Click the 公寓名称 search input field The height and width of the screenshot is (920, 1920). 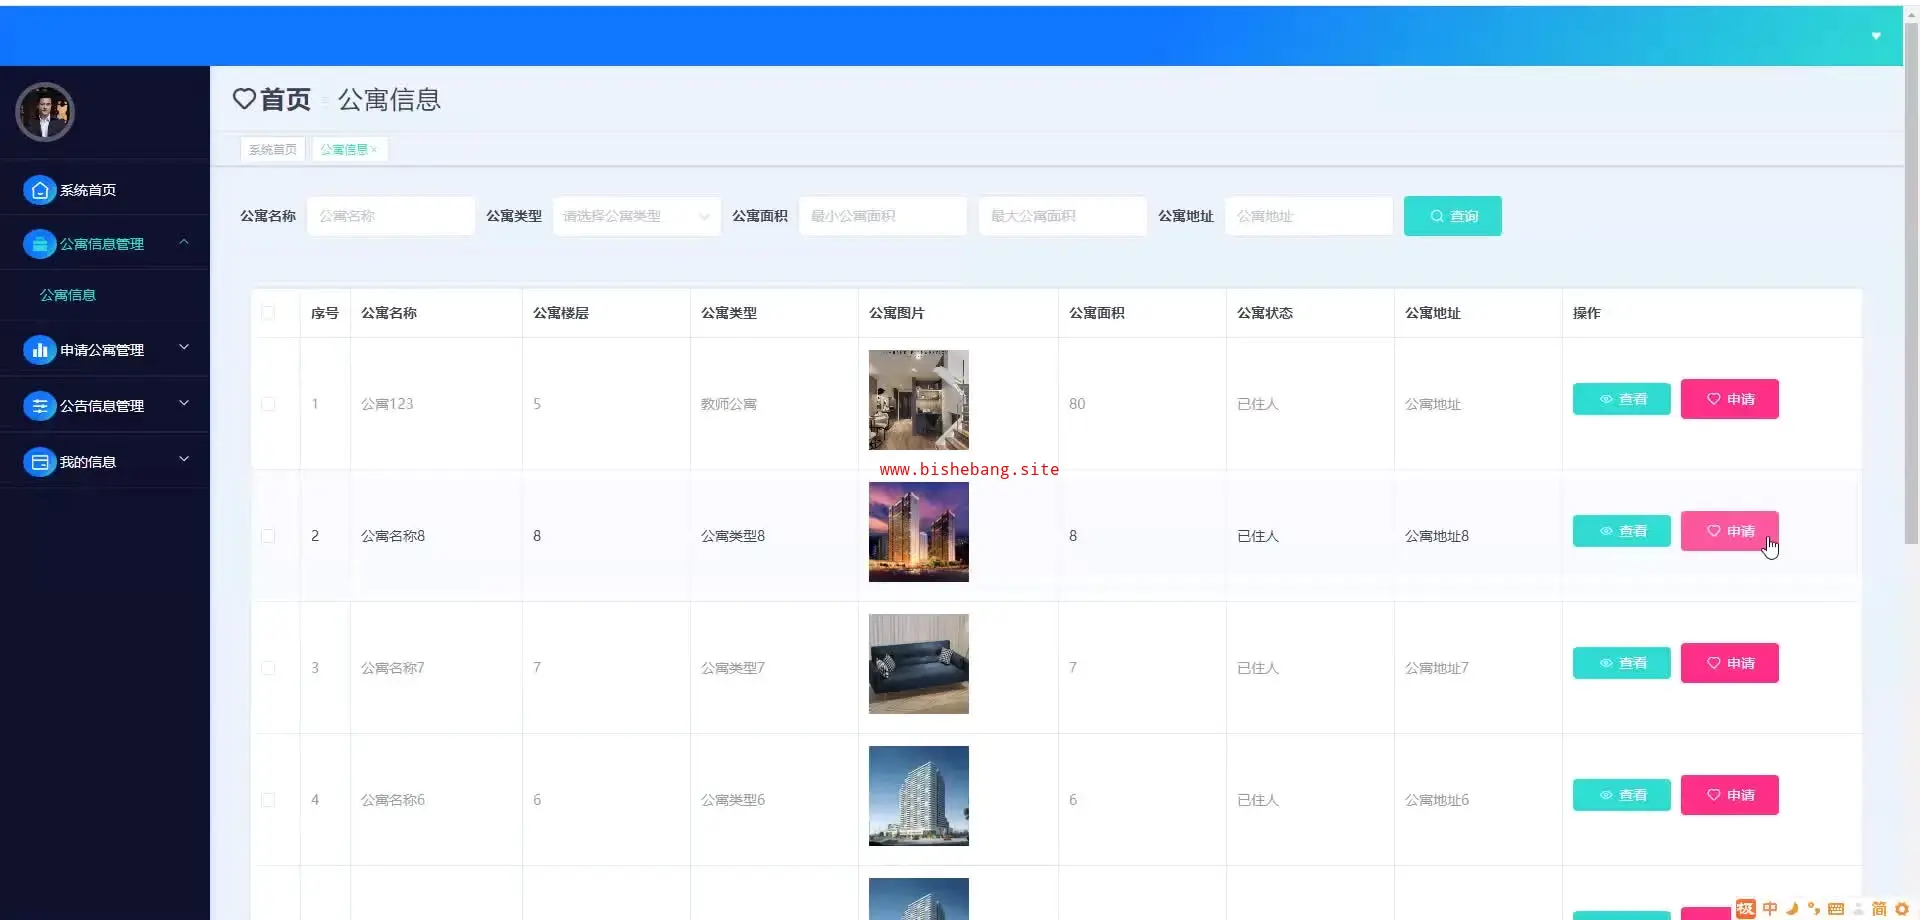click(x=390, y=216)
